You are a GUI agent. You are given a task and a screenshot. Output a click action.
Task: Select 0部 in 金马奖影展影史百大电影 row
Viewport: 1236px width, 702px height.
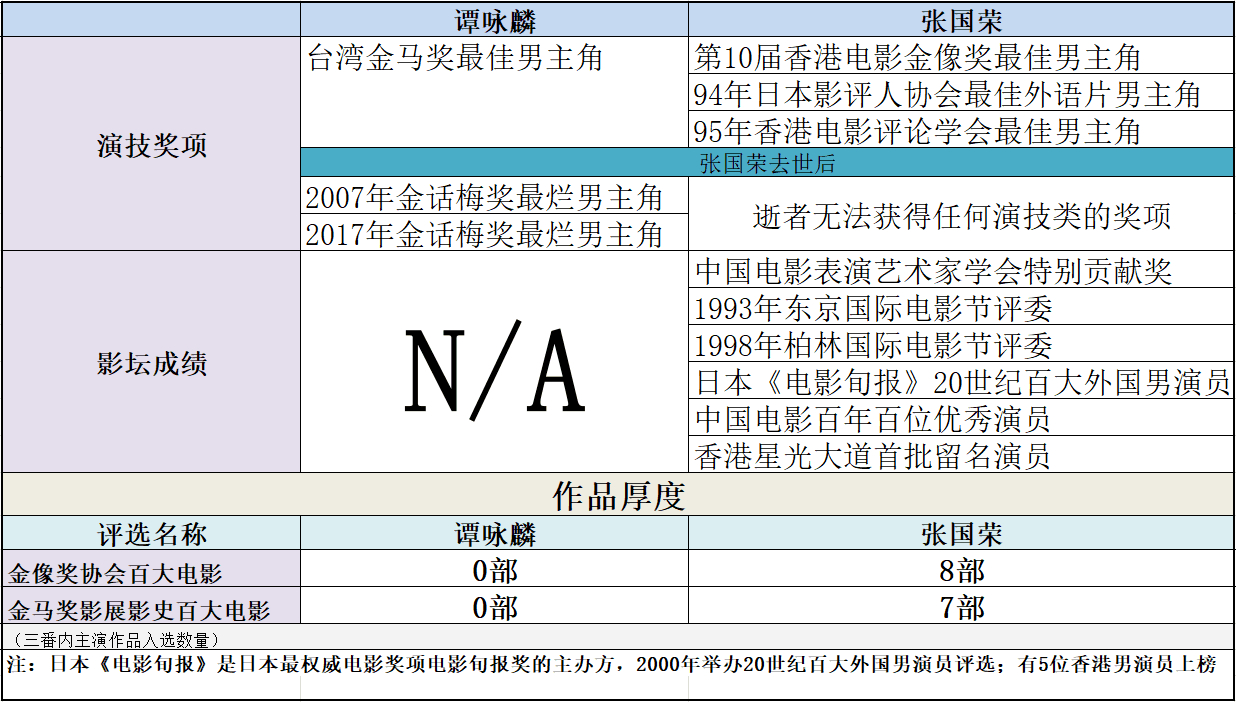495,606
